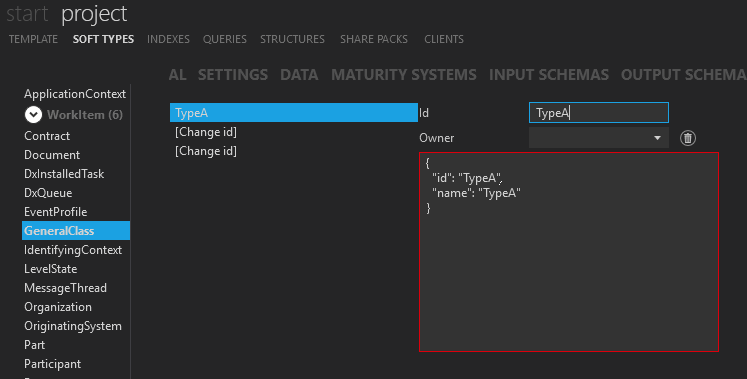Select Contract soft type
Image resolution: width=747 pixels, height=379 pixels.
coord(47,136)
